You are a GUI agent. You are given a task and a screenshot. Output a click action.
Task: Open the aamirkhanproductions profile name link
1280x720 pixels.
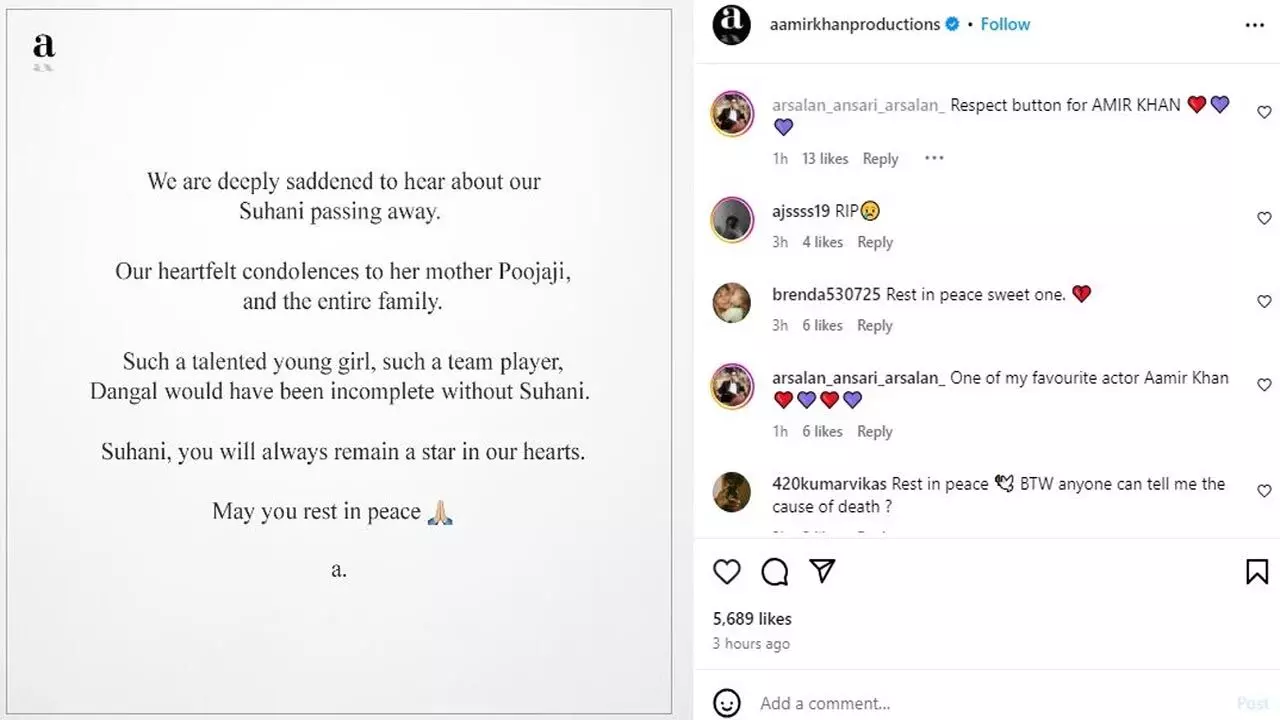(x=855, y=24)
